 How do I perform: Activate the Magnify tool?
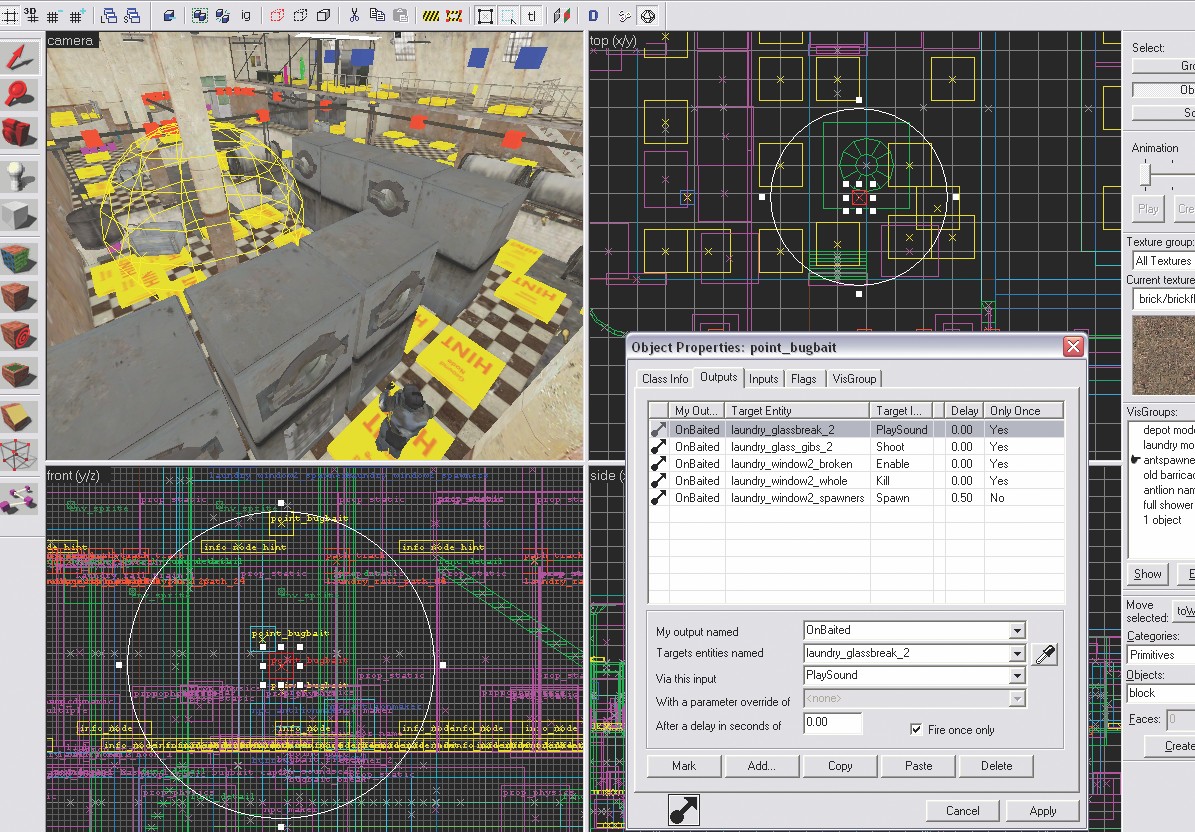tap(19, 95)
